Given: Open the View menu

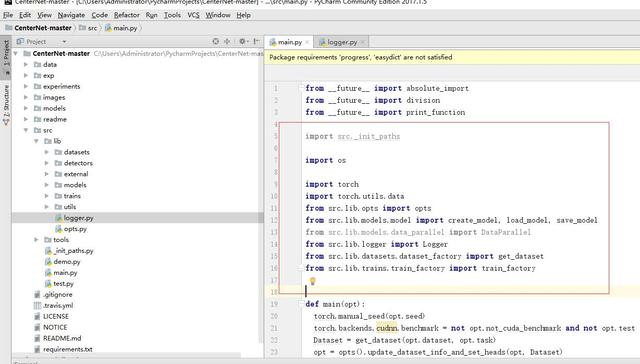Looking at the screenshot, I should pyautogui.click(x=44, y=15).
